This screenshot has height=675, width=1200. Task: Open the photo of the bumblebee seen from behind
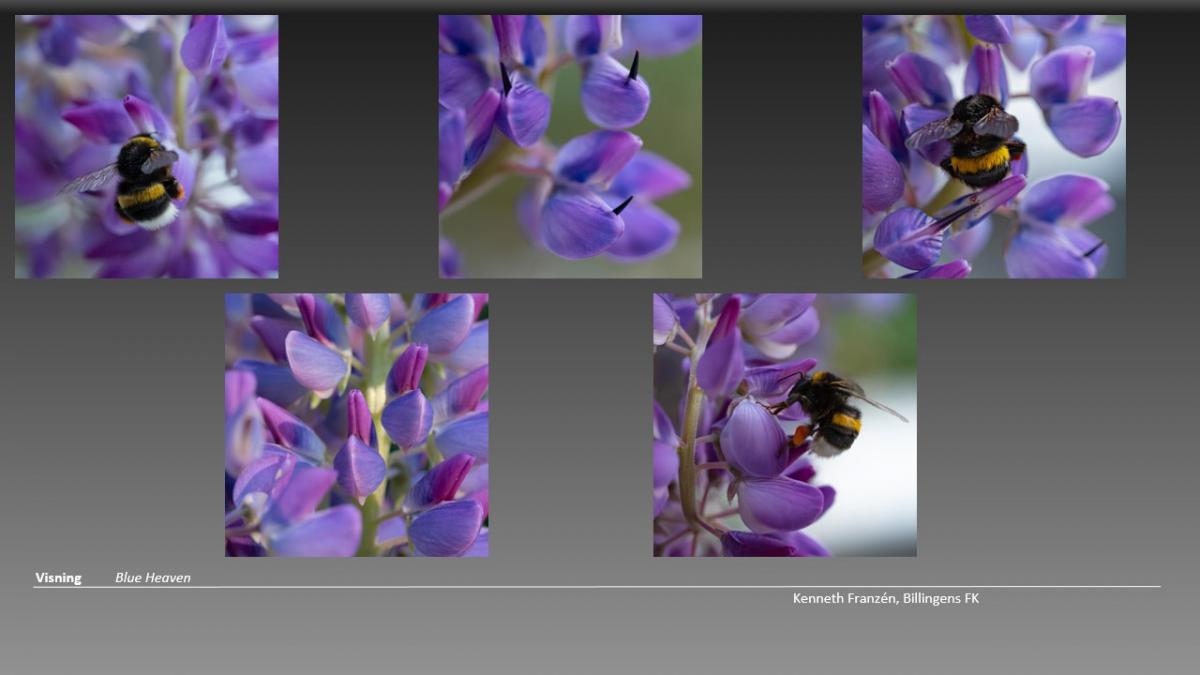click(994, 146)
